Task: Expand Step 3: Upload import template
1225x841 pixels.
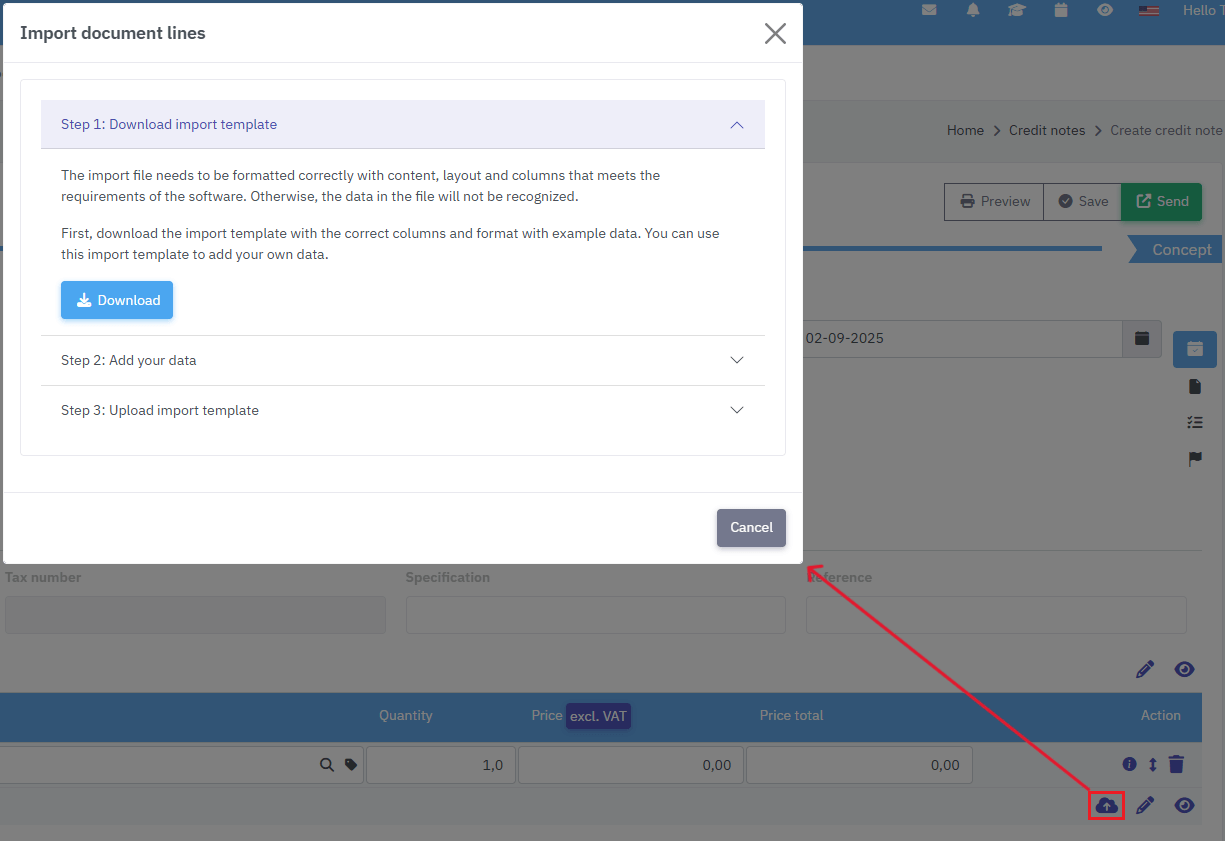Action: [402, 410]
